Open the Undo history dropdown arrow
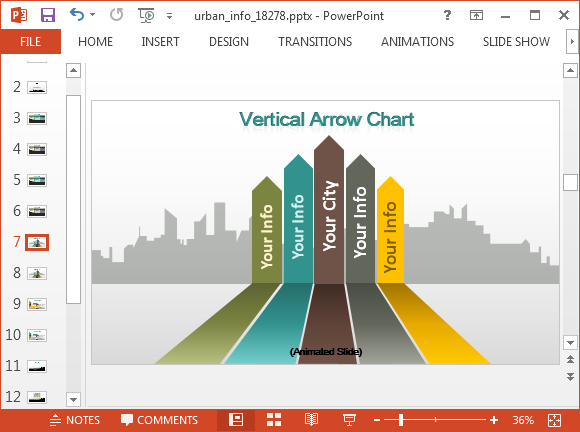This screenshot has width=580, height=432. click(x=92, y=15)
